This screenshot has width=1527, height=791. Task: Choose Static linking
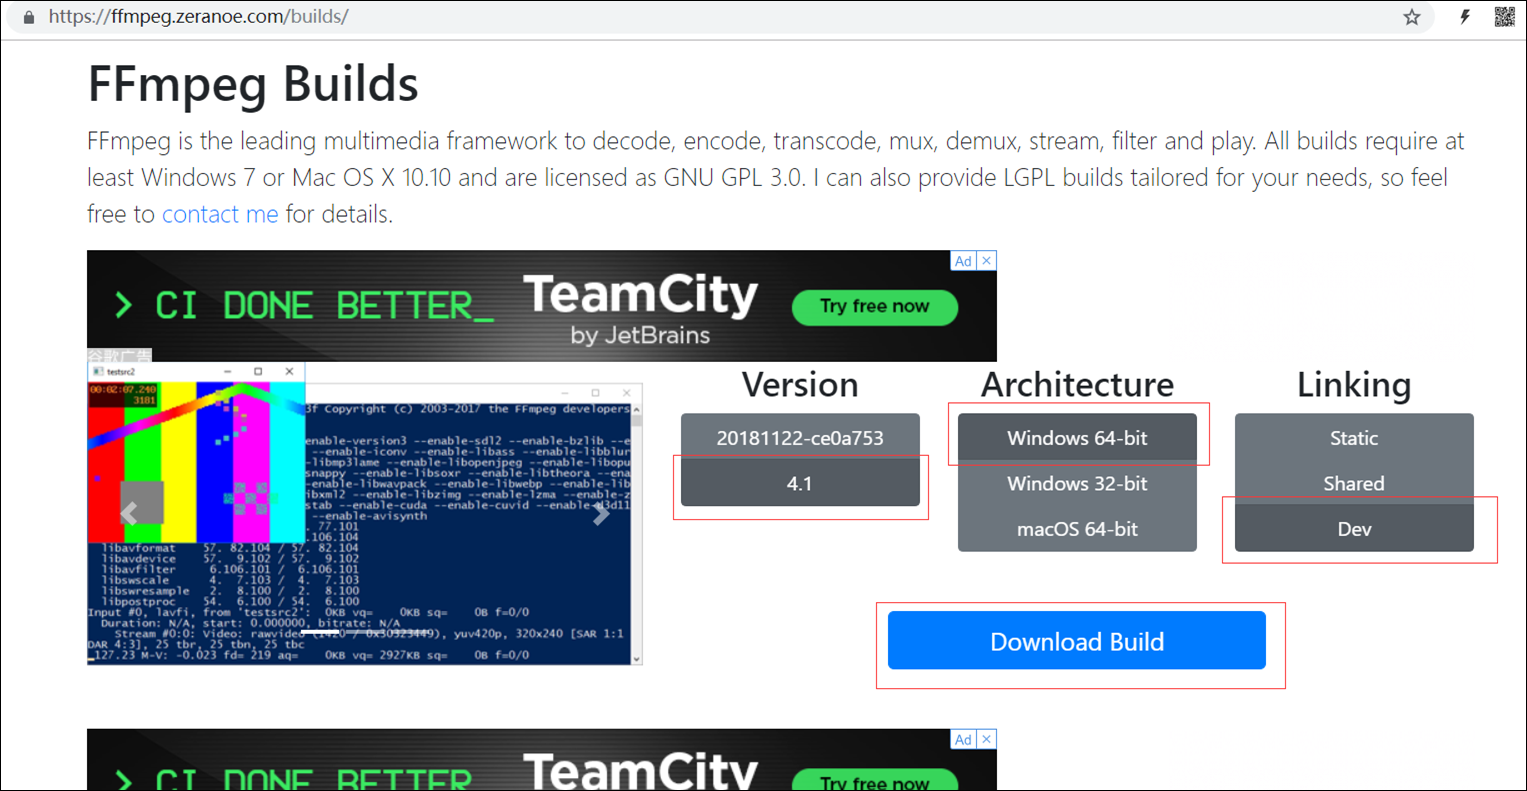click(x=1353, y=437)
